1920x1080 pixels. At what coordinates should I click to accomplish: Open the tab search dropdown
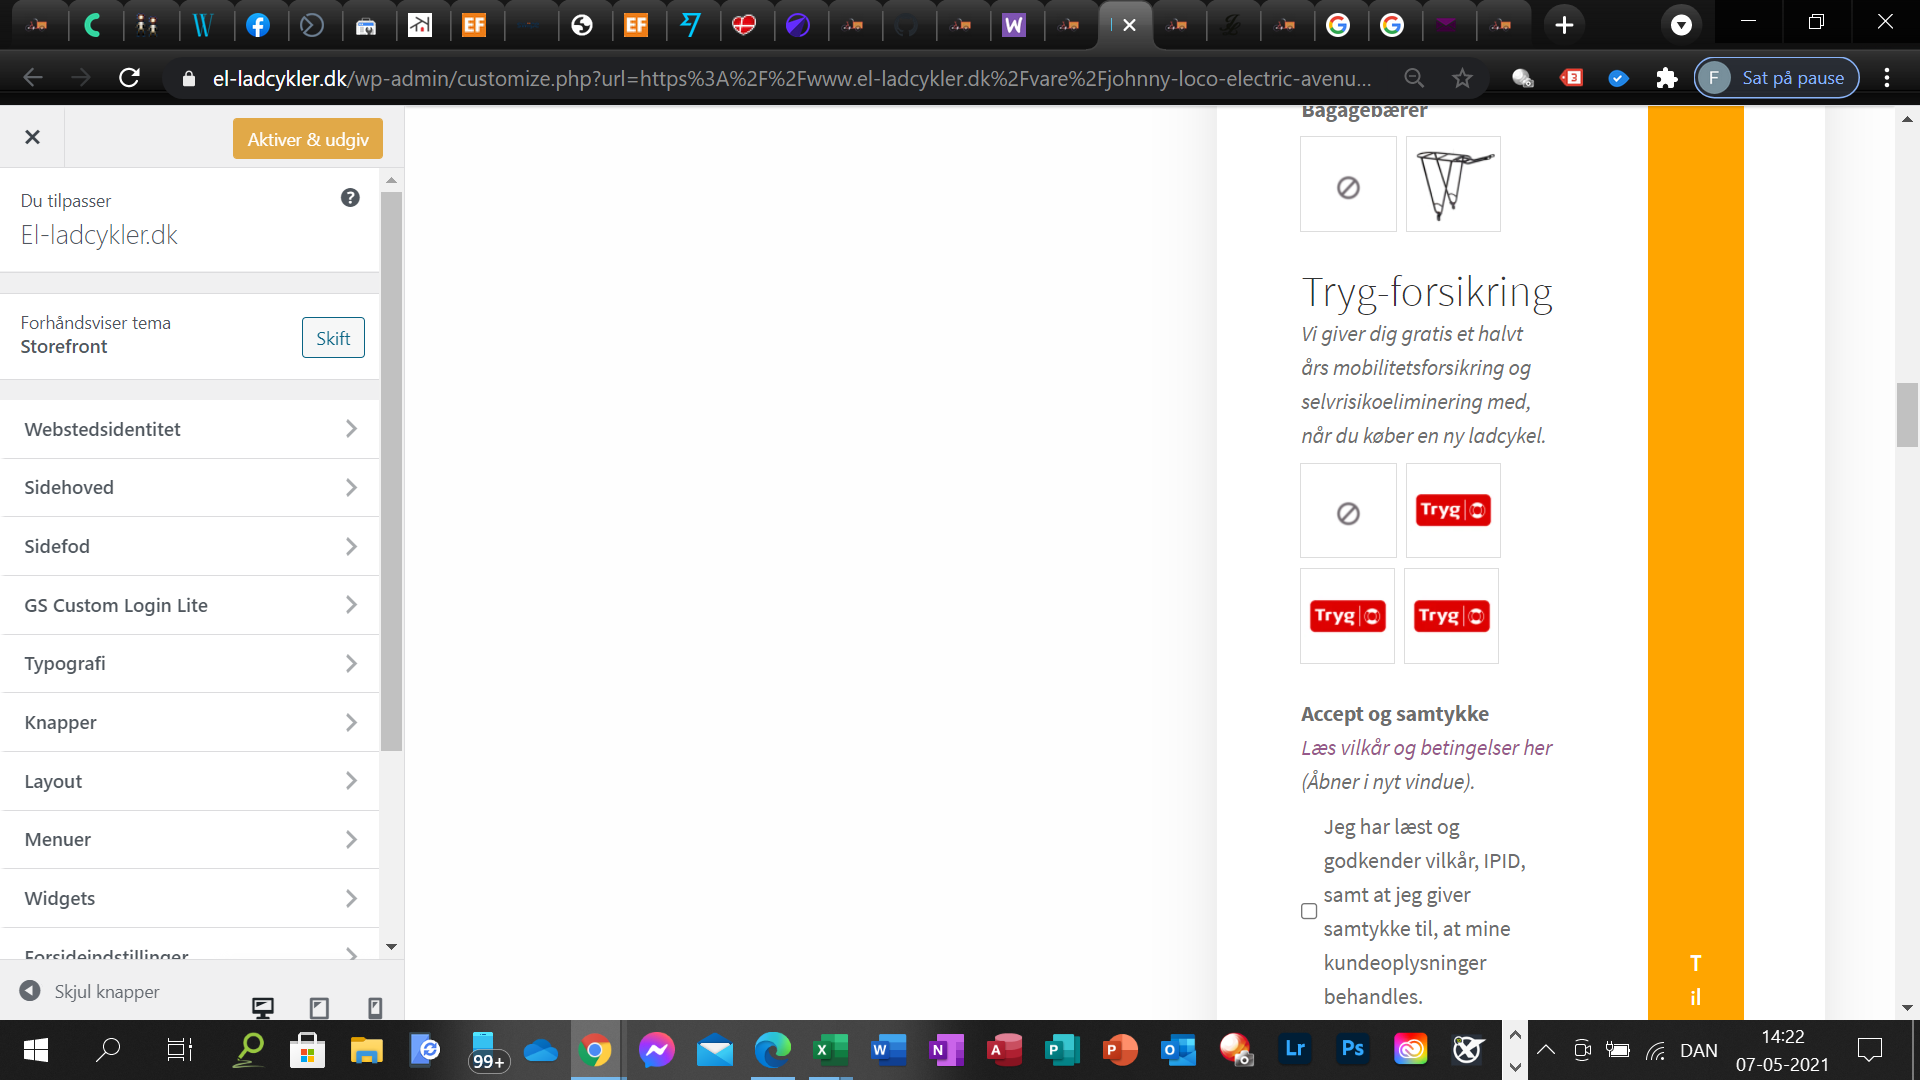(x=1682, y=25)
